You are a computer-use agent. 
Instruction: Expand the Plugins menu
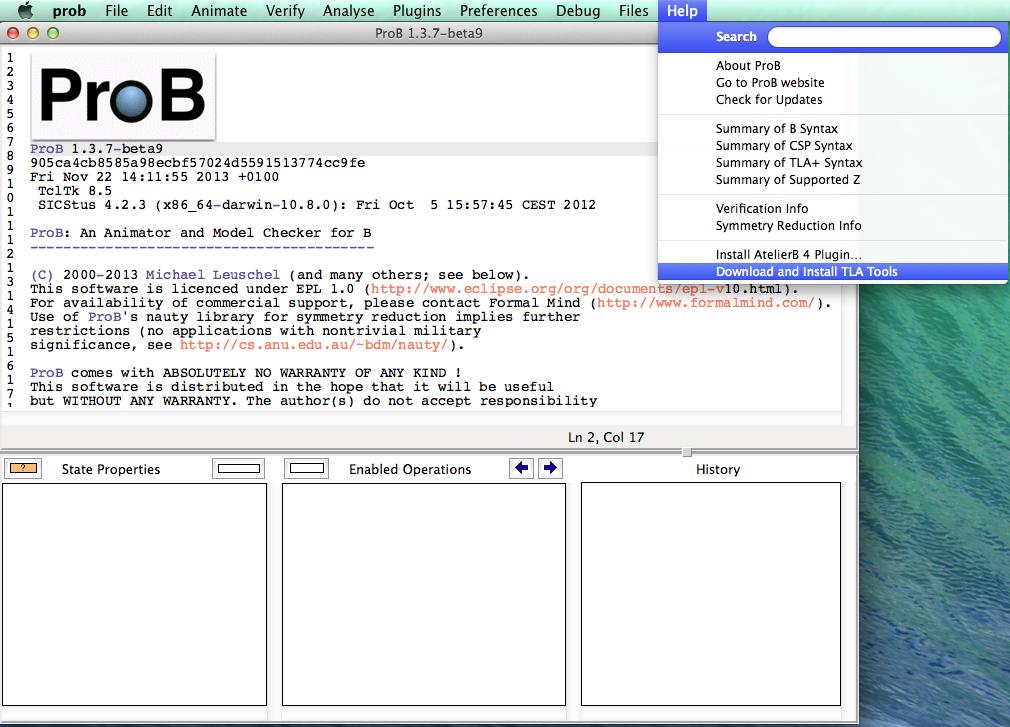(x=416, y=11)
